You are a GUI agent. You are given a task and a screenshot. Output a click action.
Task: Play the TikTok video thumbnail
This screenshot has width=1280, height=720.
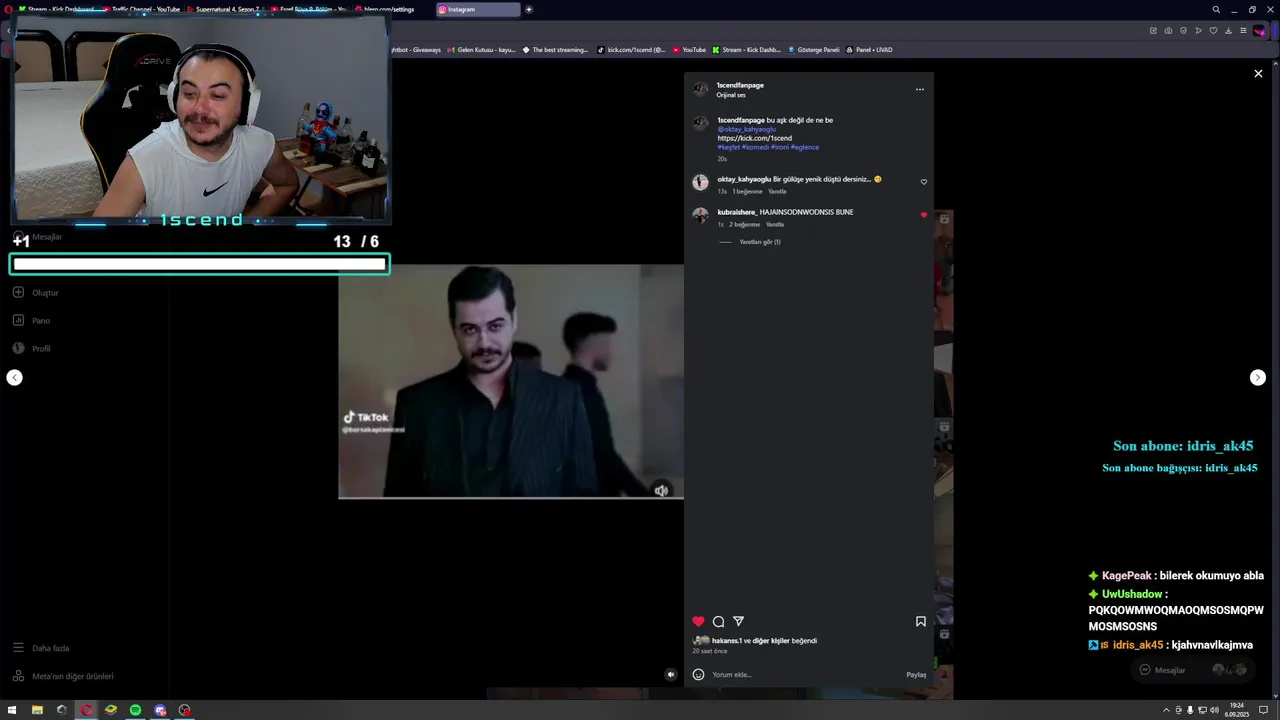click(x=511, y=381)
